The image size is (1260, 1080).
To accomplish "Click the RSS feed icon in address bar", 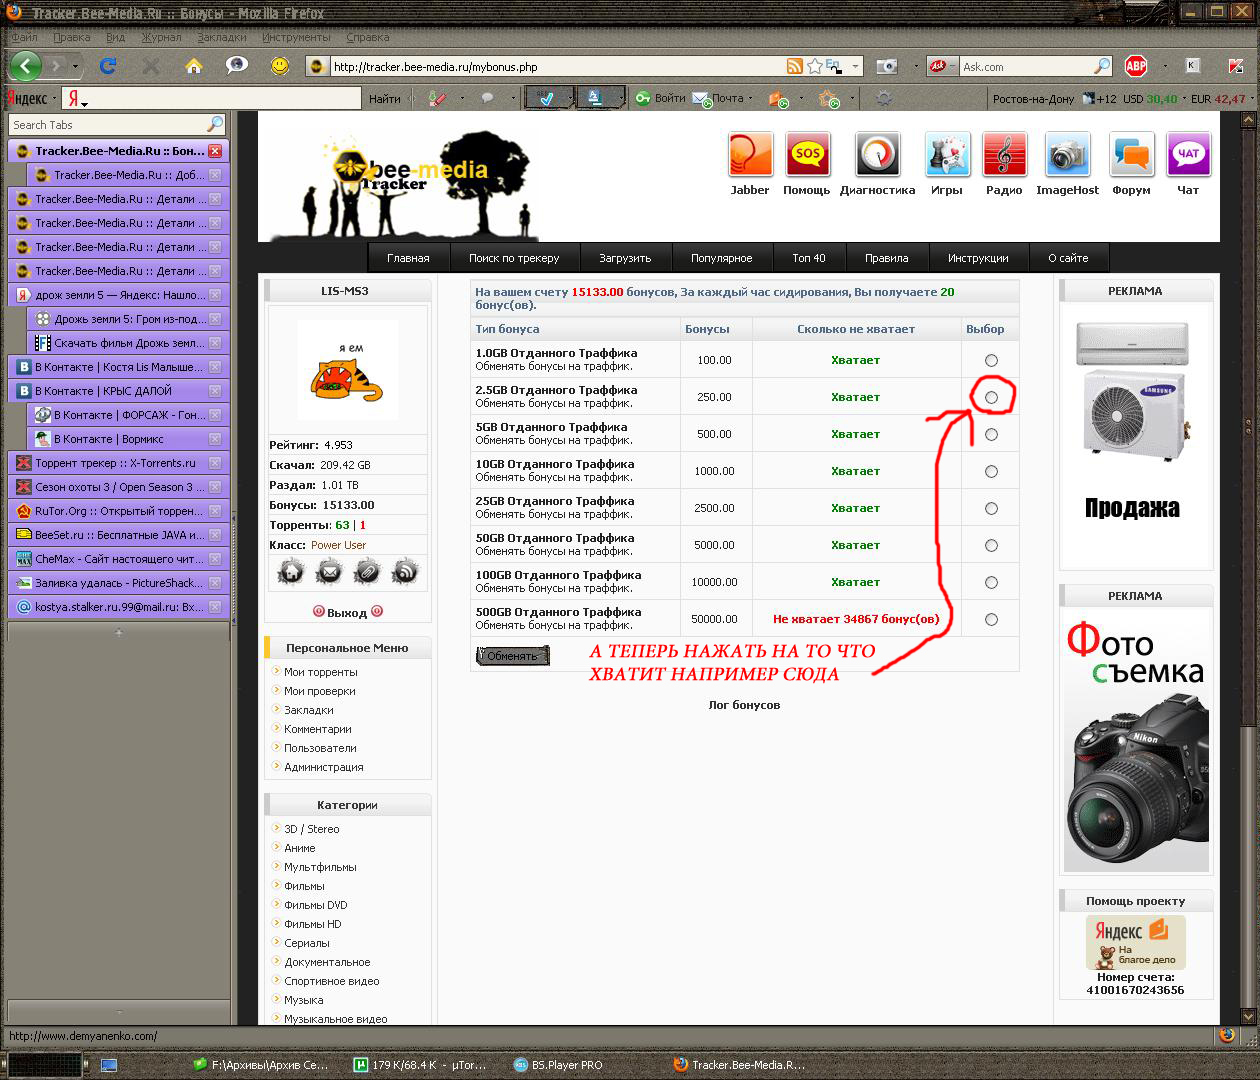I will point(794,66).
